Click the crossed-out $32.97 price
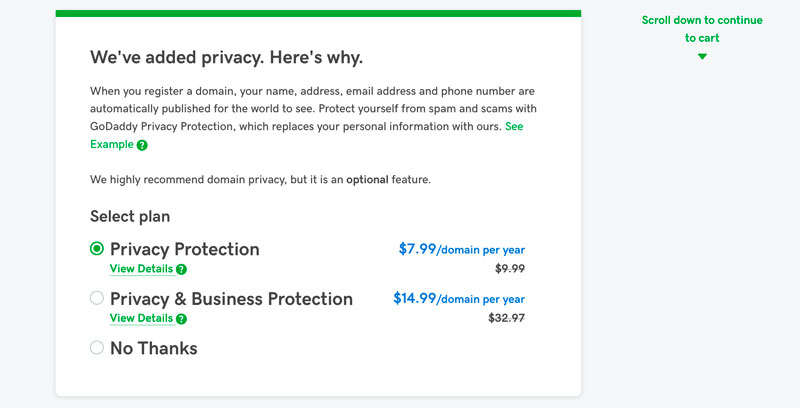The image size is (800, 408). click(506, 318)
